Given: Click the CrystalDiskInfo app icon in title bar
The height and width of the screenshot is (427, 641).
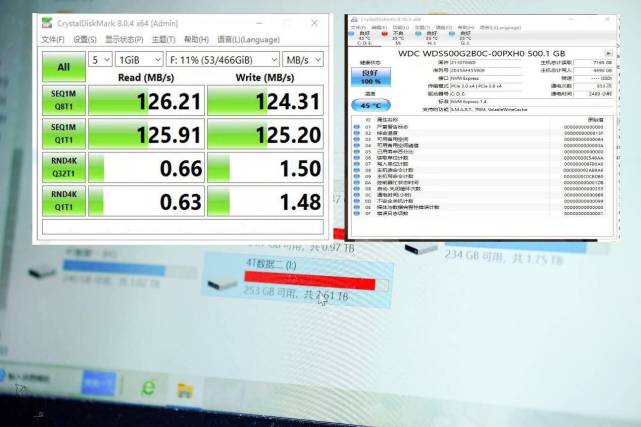Looking at the screenshot, I should 354,19.
